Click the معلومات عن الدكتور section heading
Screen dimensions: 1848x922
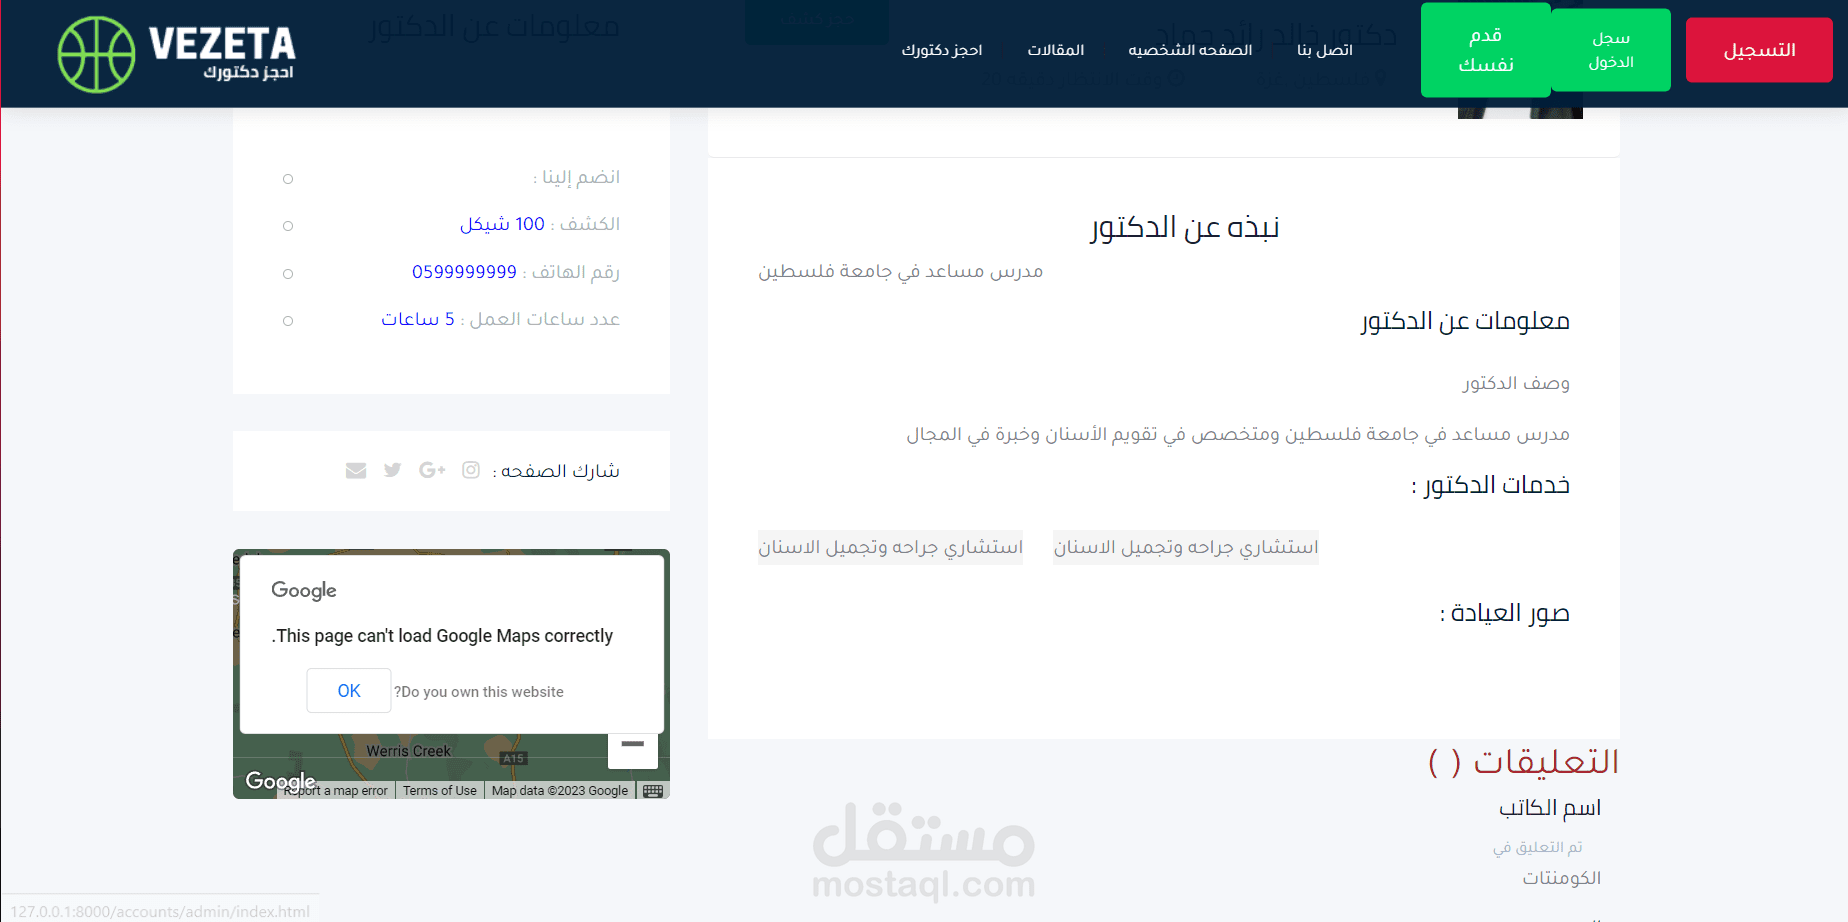(x=1465, y=321)
